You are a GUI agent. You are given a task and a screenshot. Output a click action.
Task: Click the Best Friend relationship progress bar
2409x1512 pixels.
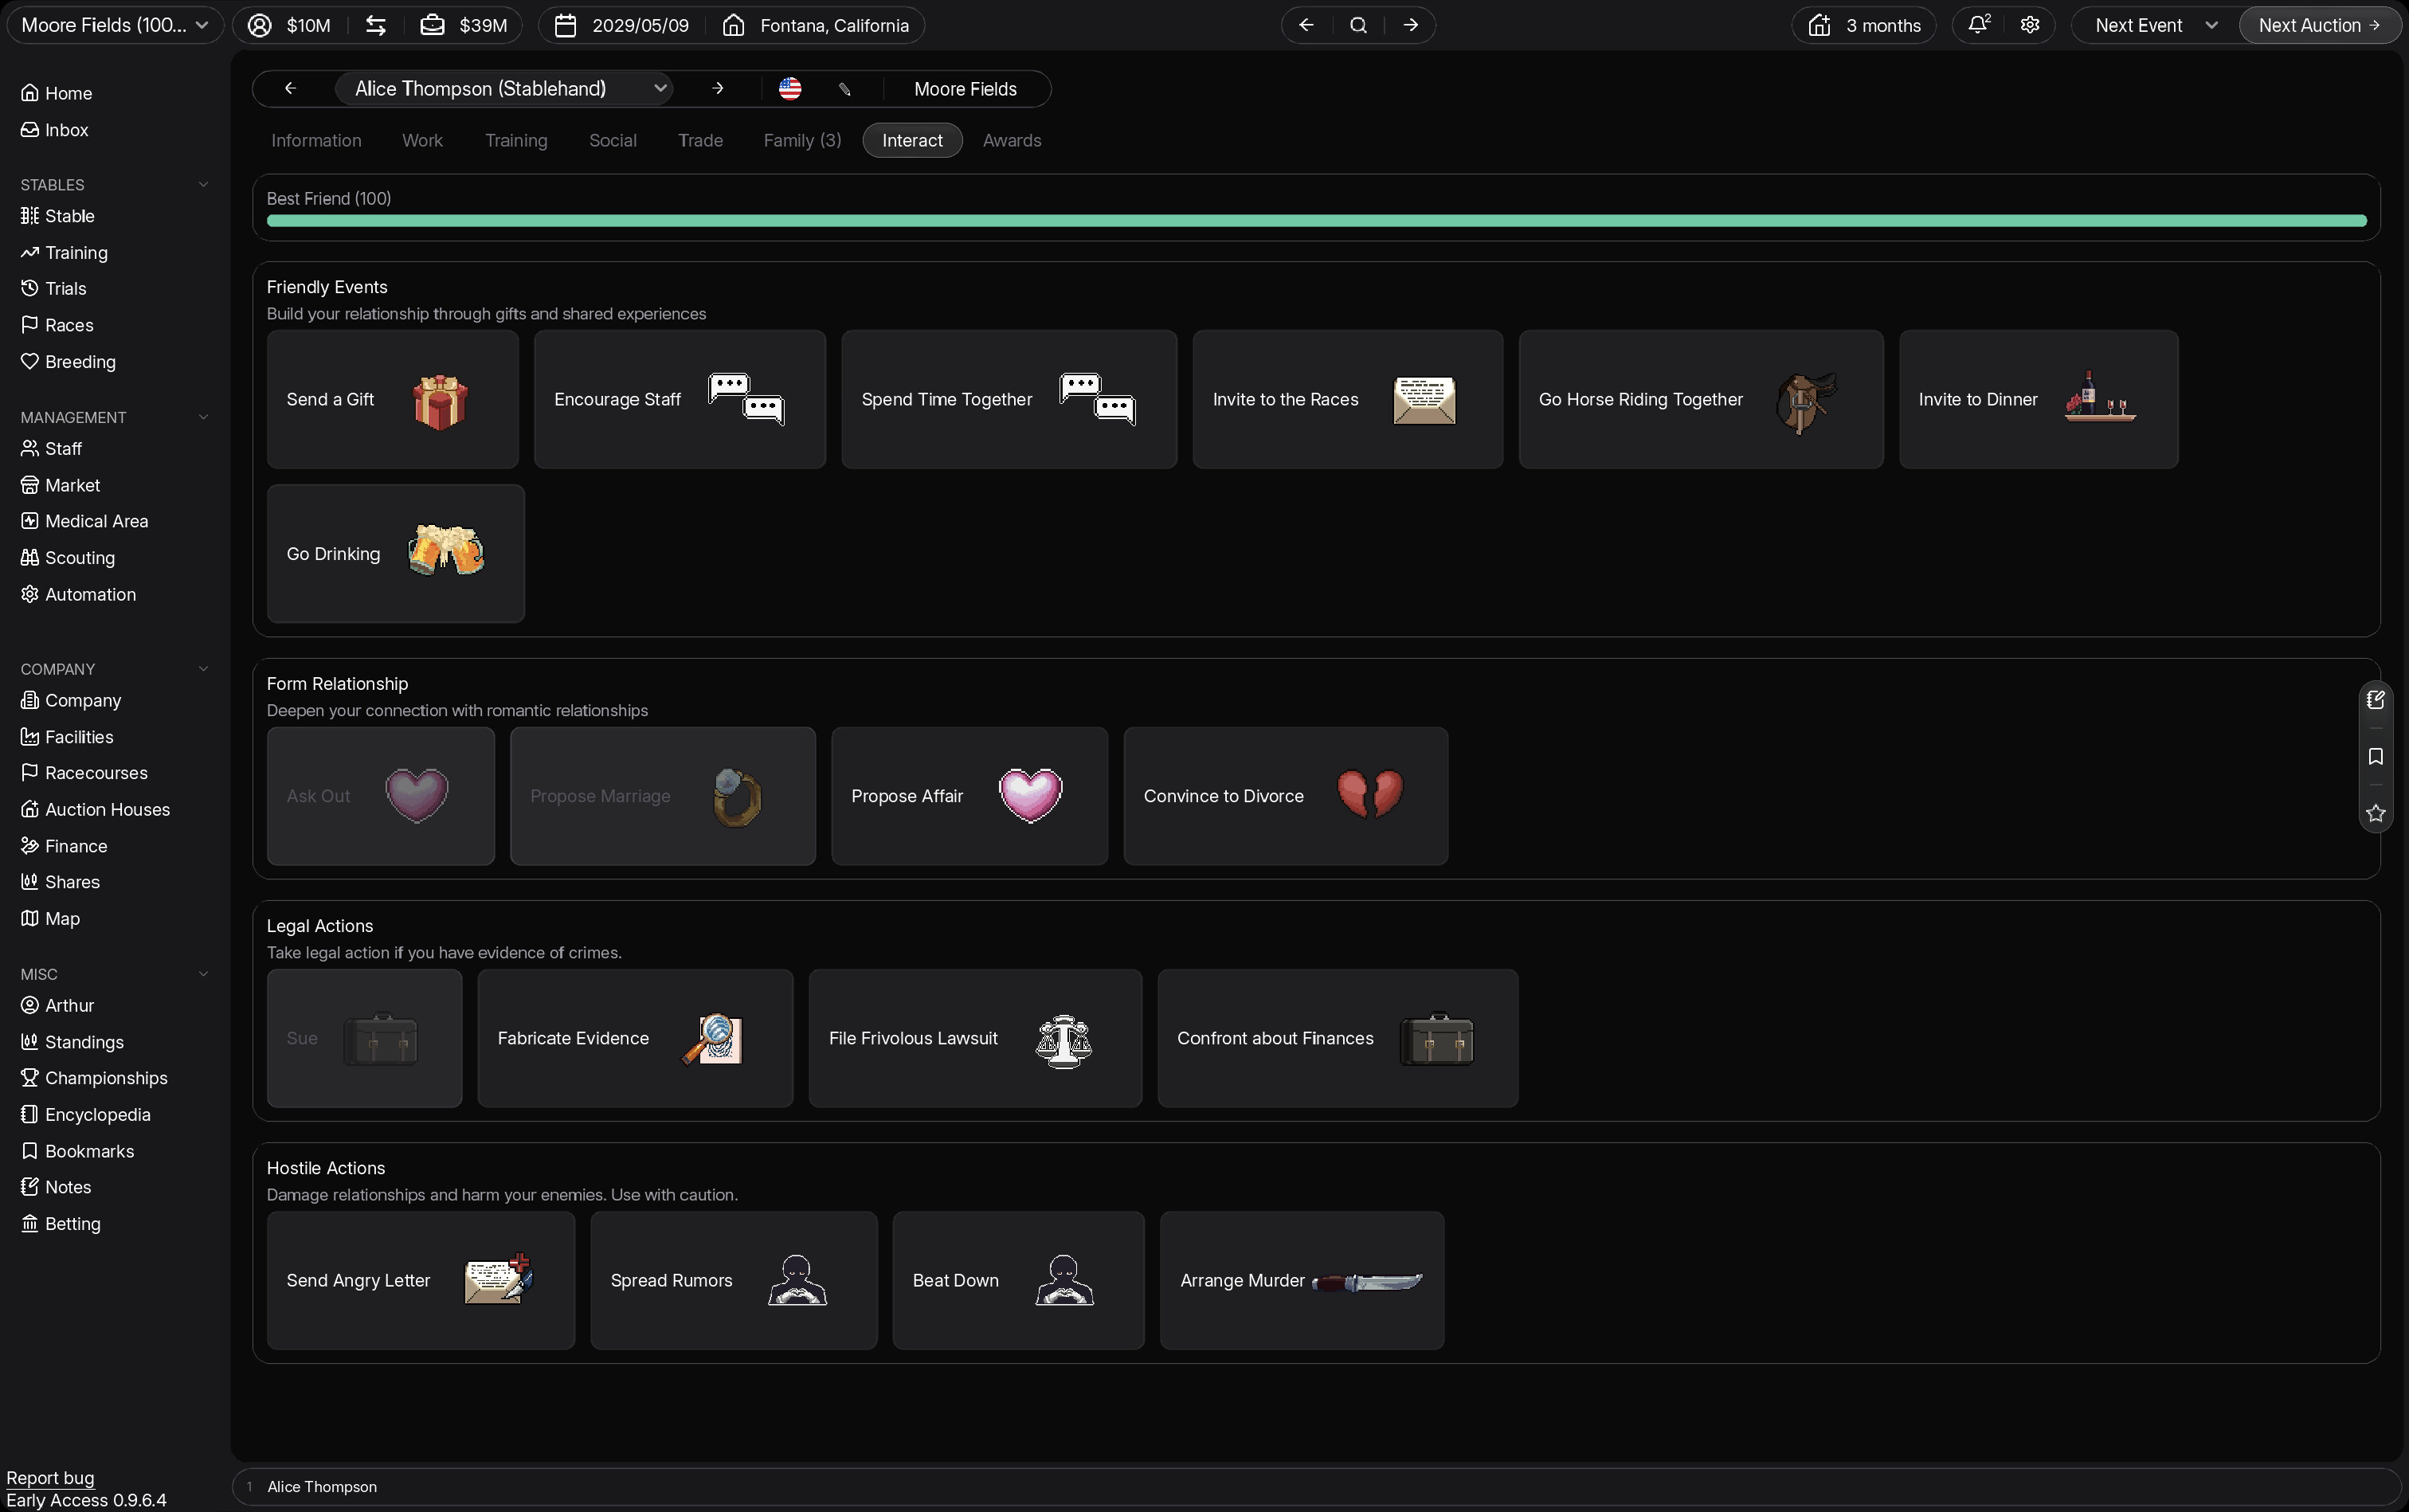[x=1316, y=220]
